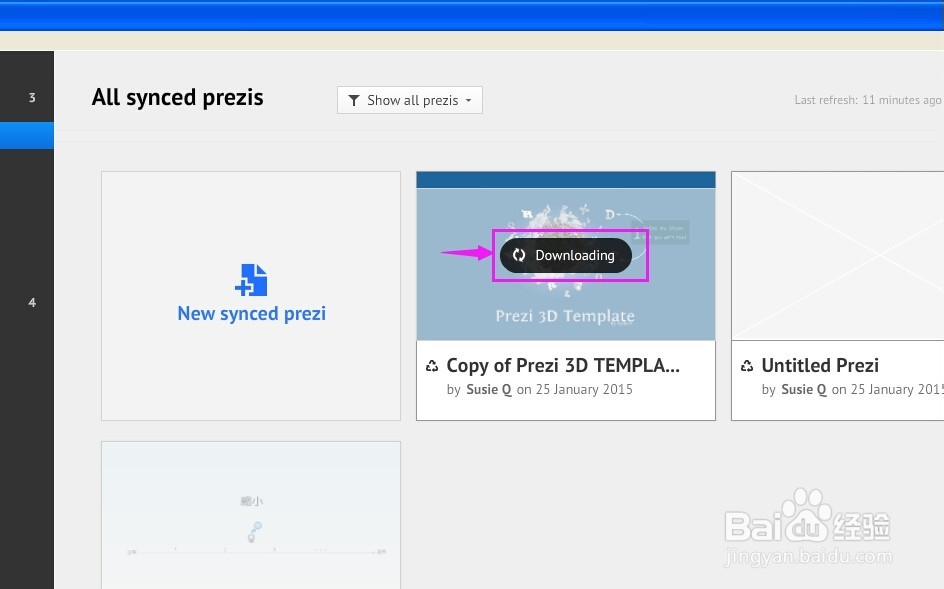
Task: Open the blank Untitled Prezi thumbnail
Action: coord(837,256)
